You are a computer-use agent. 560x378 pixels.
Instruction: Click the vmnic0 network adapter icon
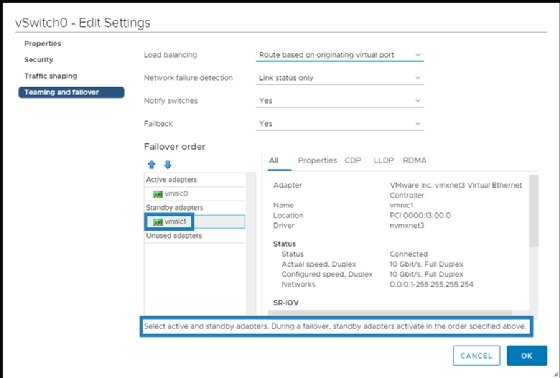[x=158, y=194]
